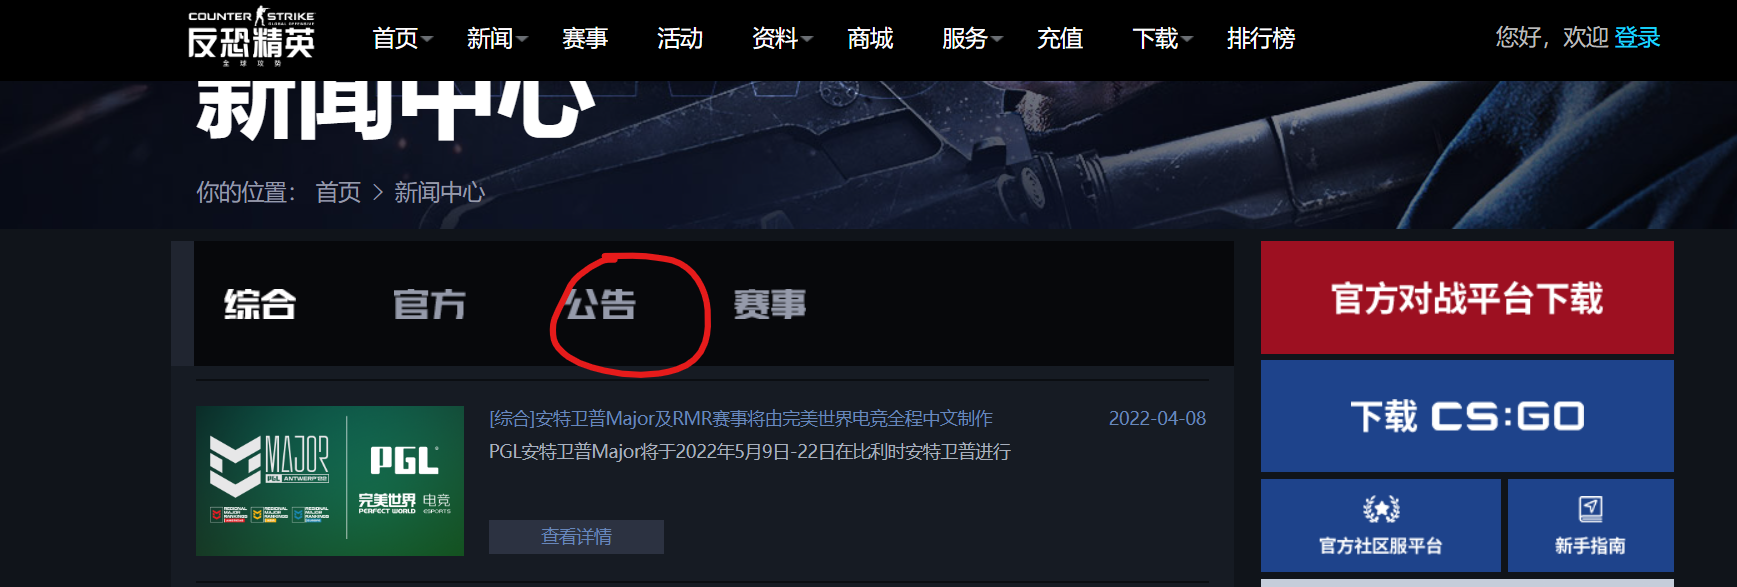Open the PGL Major news thumbnail
The height and width of the screenshot is (587, 1737).
(330, 481)
